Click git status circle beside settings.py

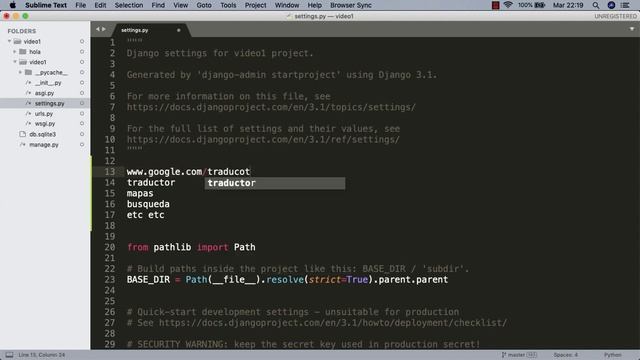[x=82, y=103]
